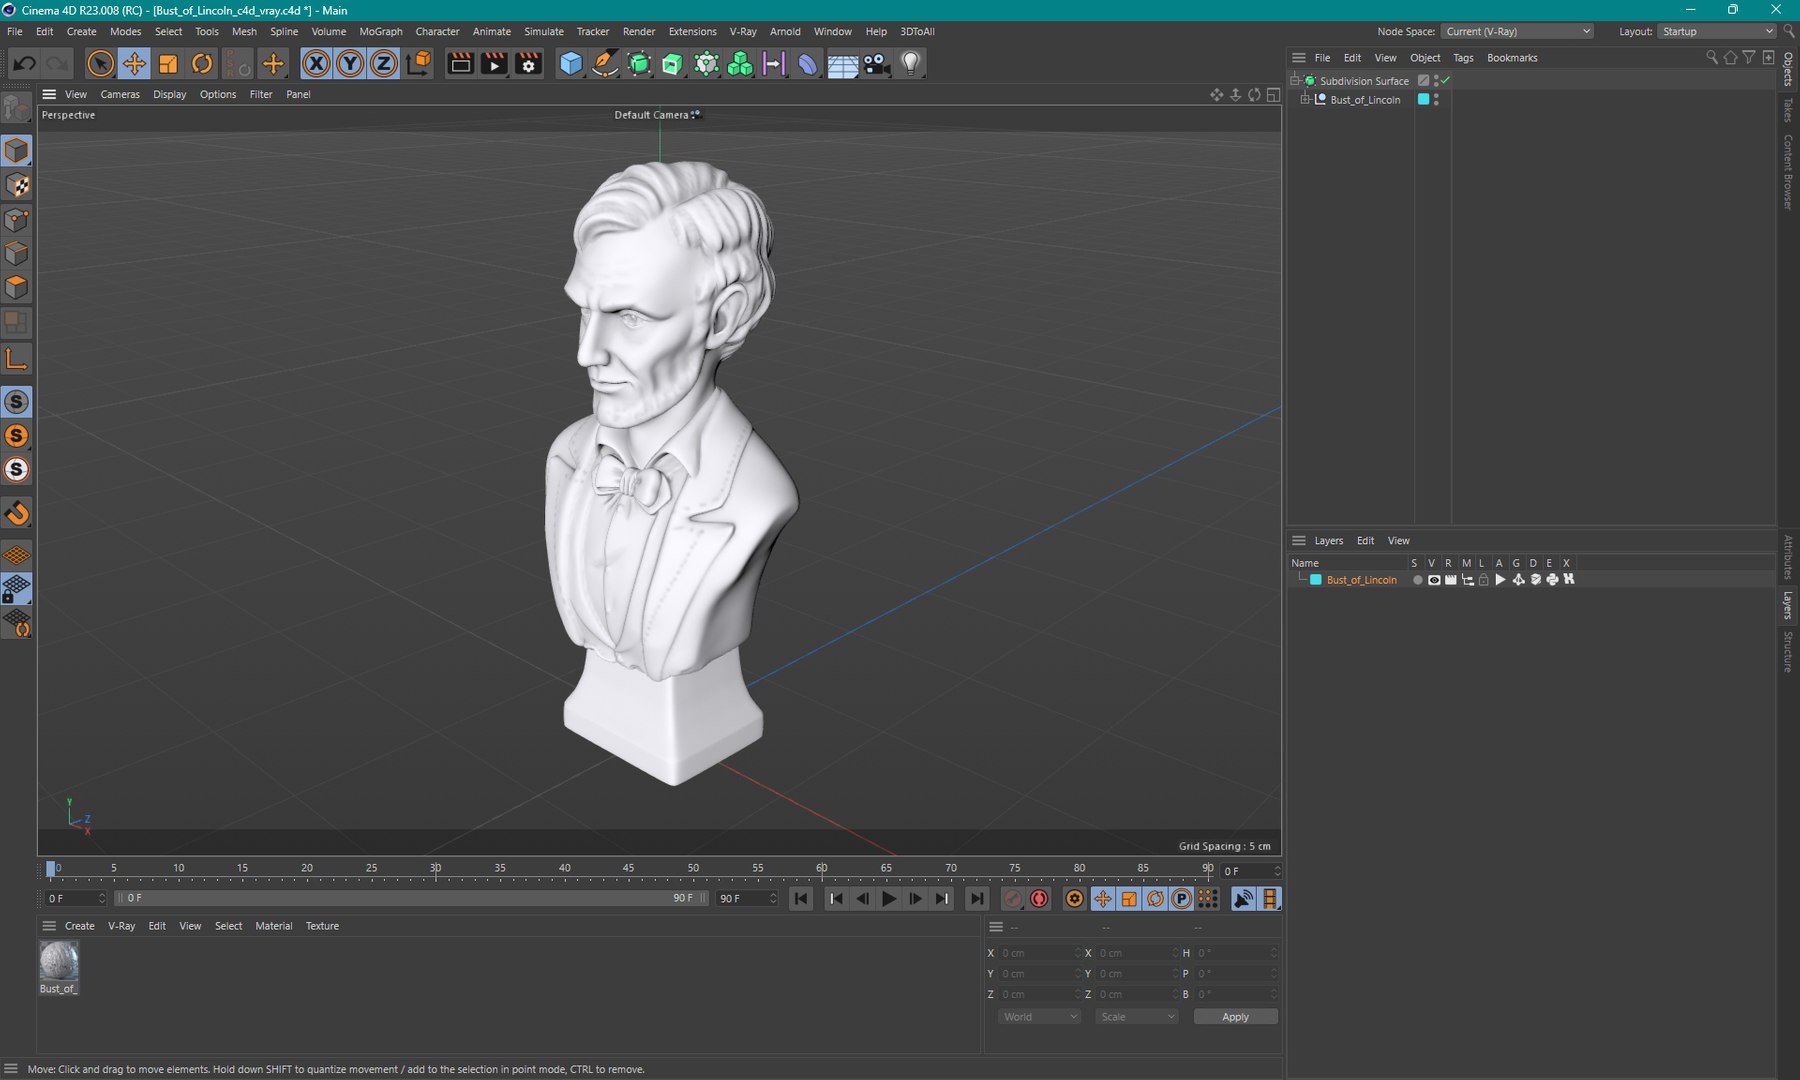Select the Bust_of_ material thumbnail

point(59,961)
